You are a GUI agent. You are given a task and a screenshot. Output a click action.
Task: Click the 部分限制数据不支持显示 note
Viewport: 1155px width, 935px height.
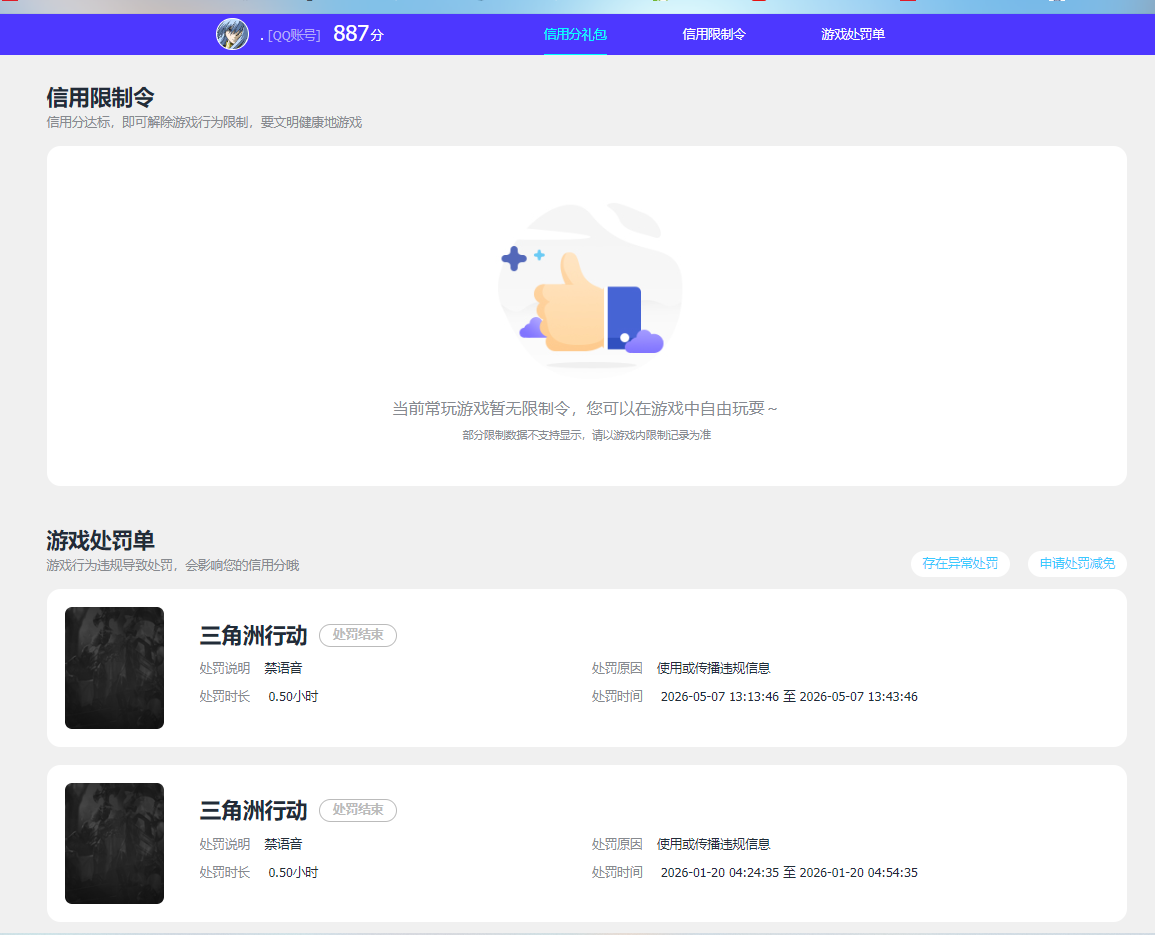[x=586, y=435]
